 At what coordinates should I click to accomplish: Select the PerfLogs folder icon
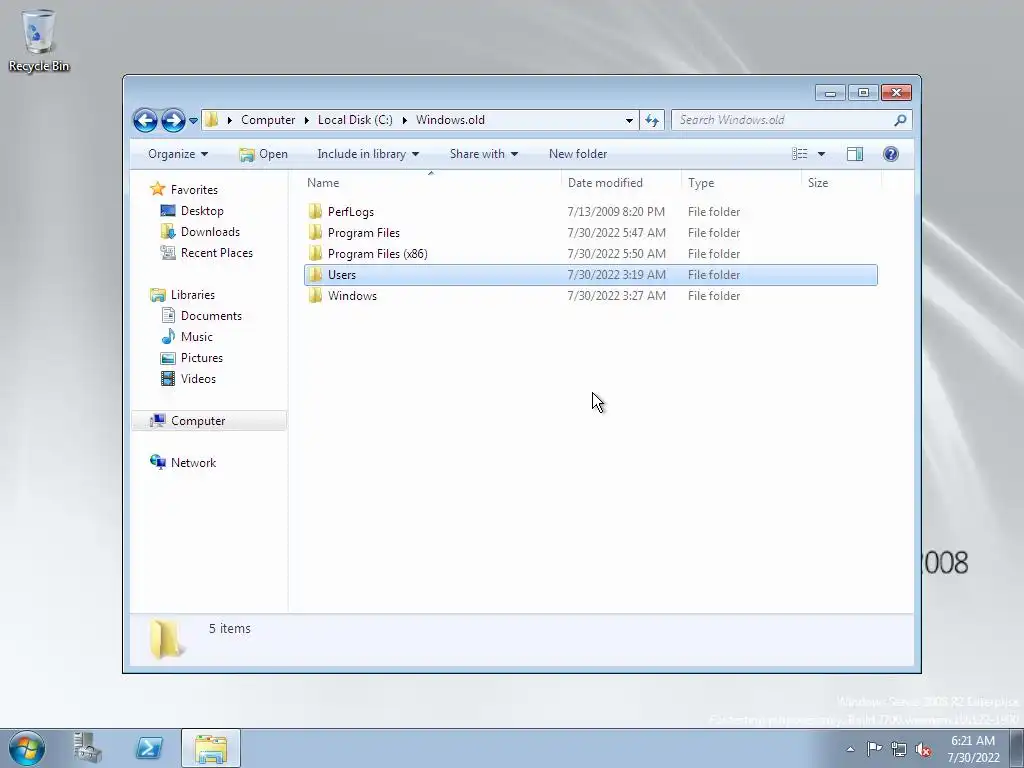point(315,212)
